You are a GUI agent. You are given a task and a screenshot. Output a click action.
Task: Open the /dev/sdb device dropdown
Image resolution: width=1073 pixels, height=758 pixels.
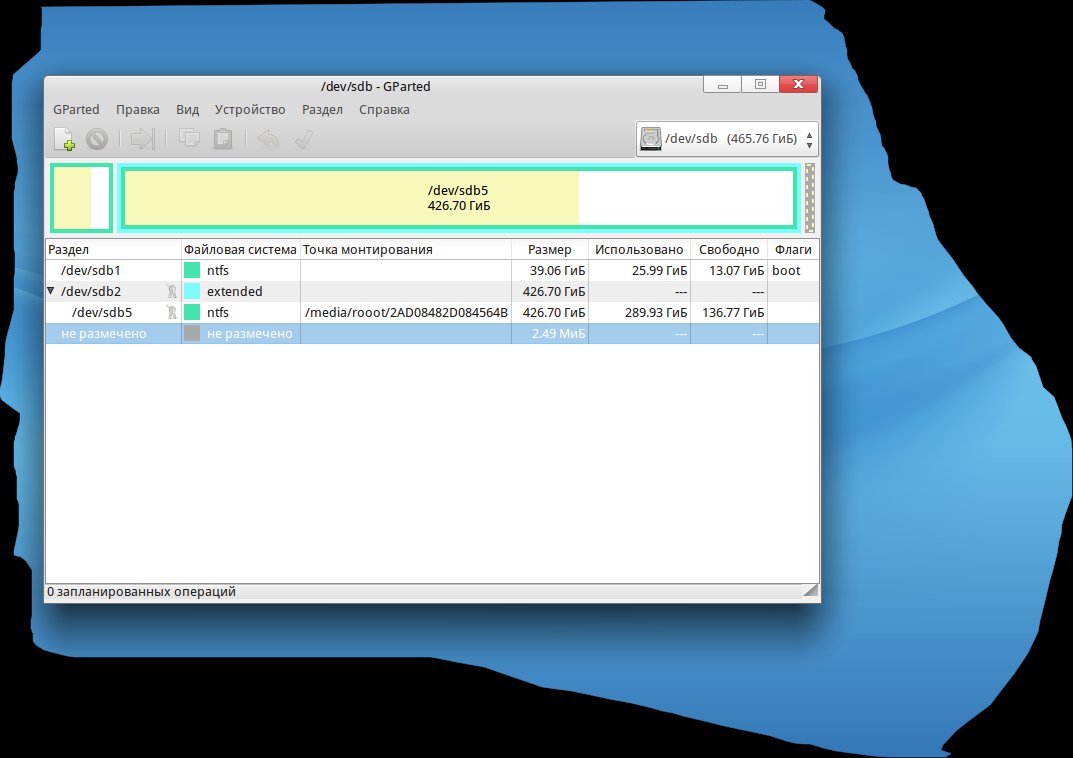point(727,139)
